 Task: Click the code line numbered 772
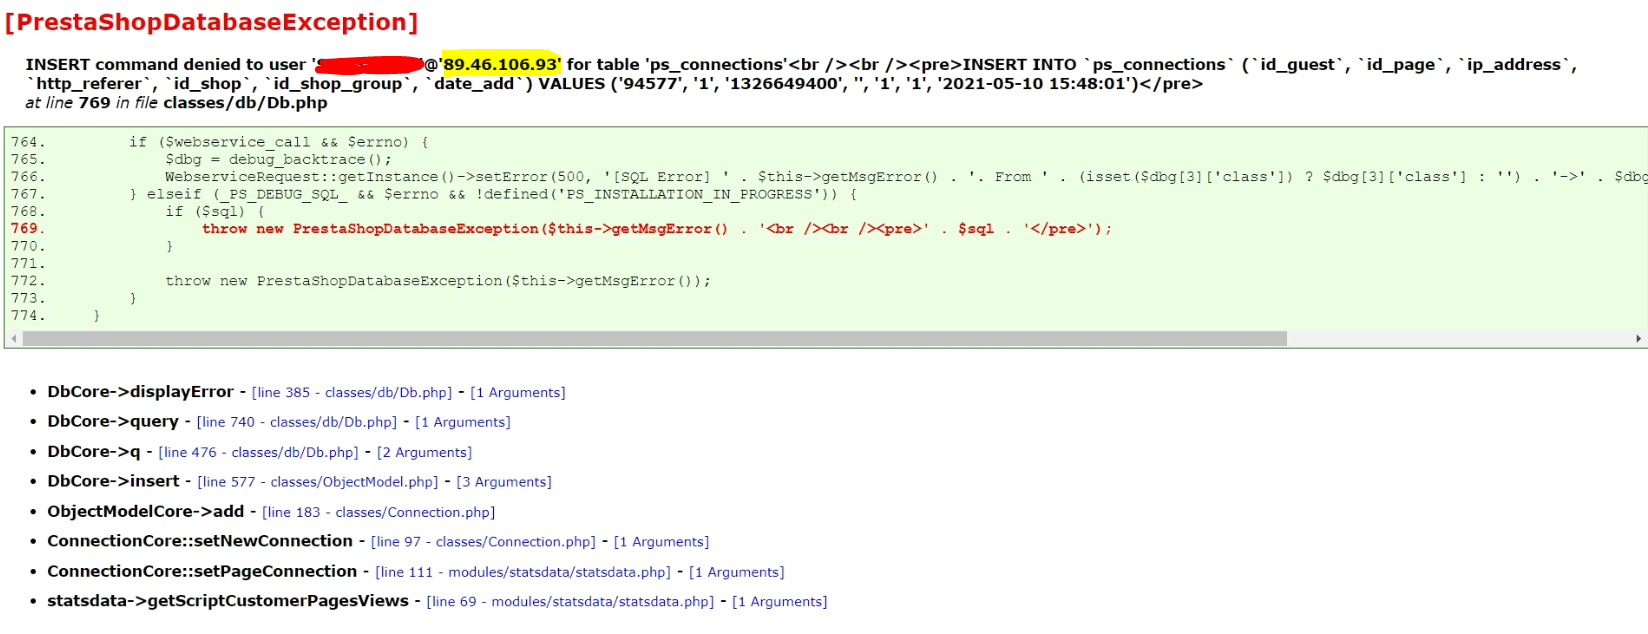[438, 281]
